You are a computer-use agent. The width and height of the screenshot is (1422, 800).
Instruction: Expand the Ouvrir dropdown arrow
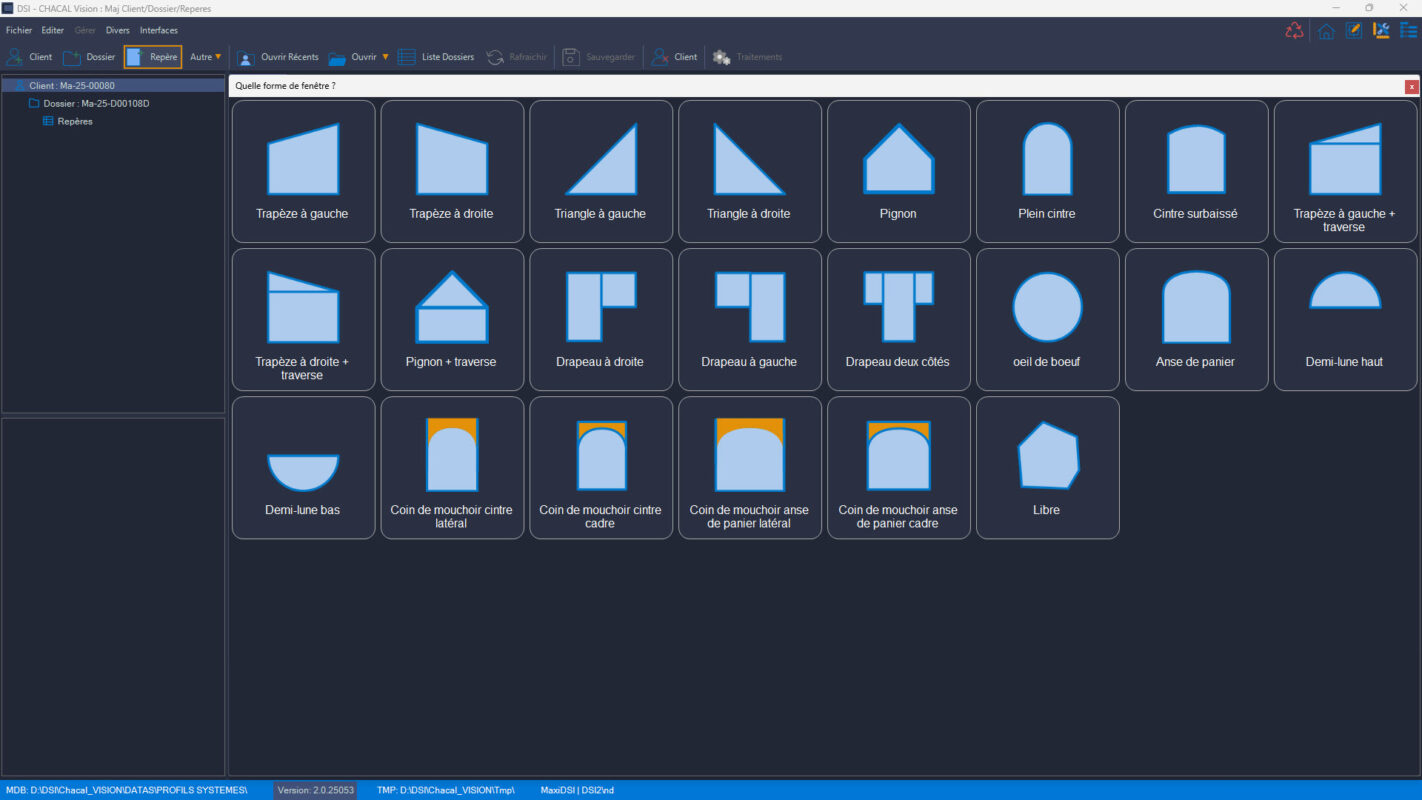coord(385,57)
